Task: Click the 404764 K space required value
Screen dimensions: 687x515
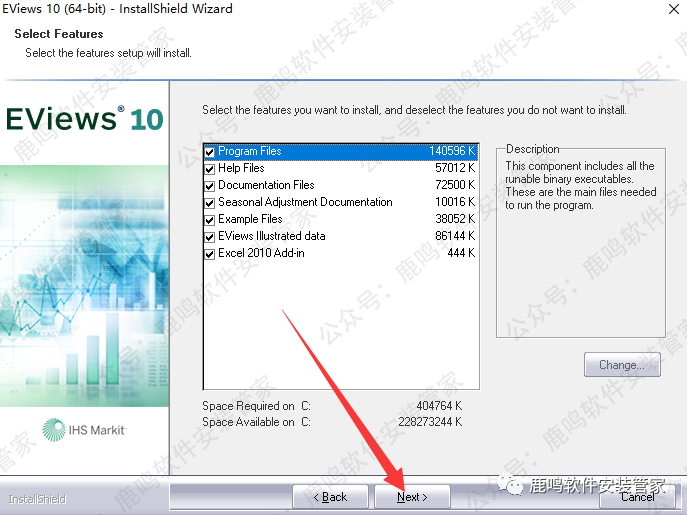Action: pos(439,406)
